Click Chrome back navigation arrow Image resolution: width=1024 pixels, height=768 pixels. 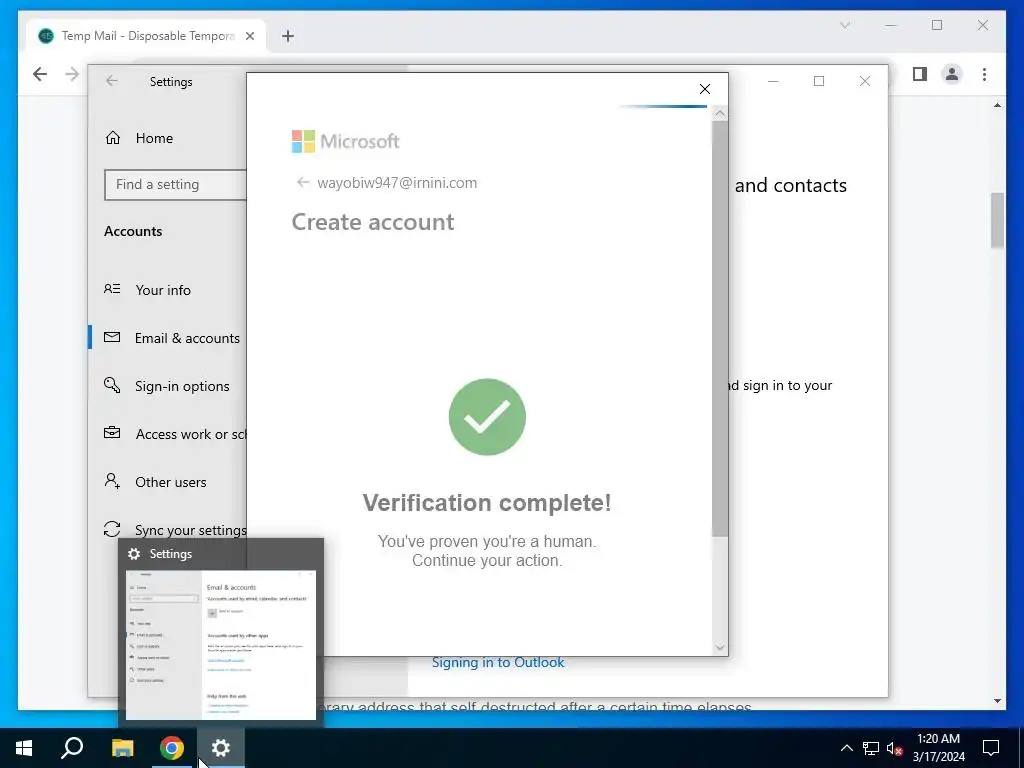pos(40,74)
